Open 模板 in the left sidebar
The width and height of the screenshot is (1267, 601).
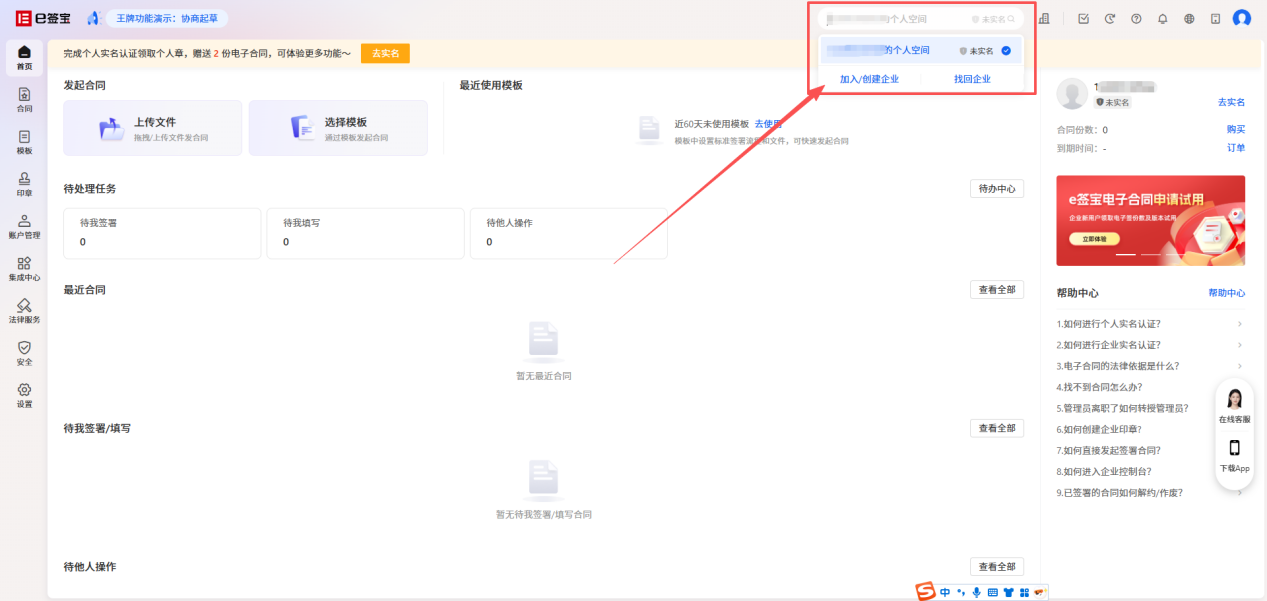(24, 142)
